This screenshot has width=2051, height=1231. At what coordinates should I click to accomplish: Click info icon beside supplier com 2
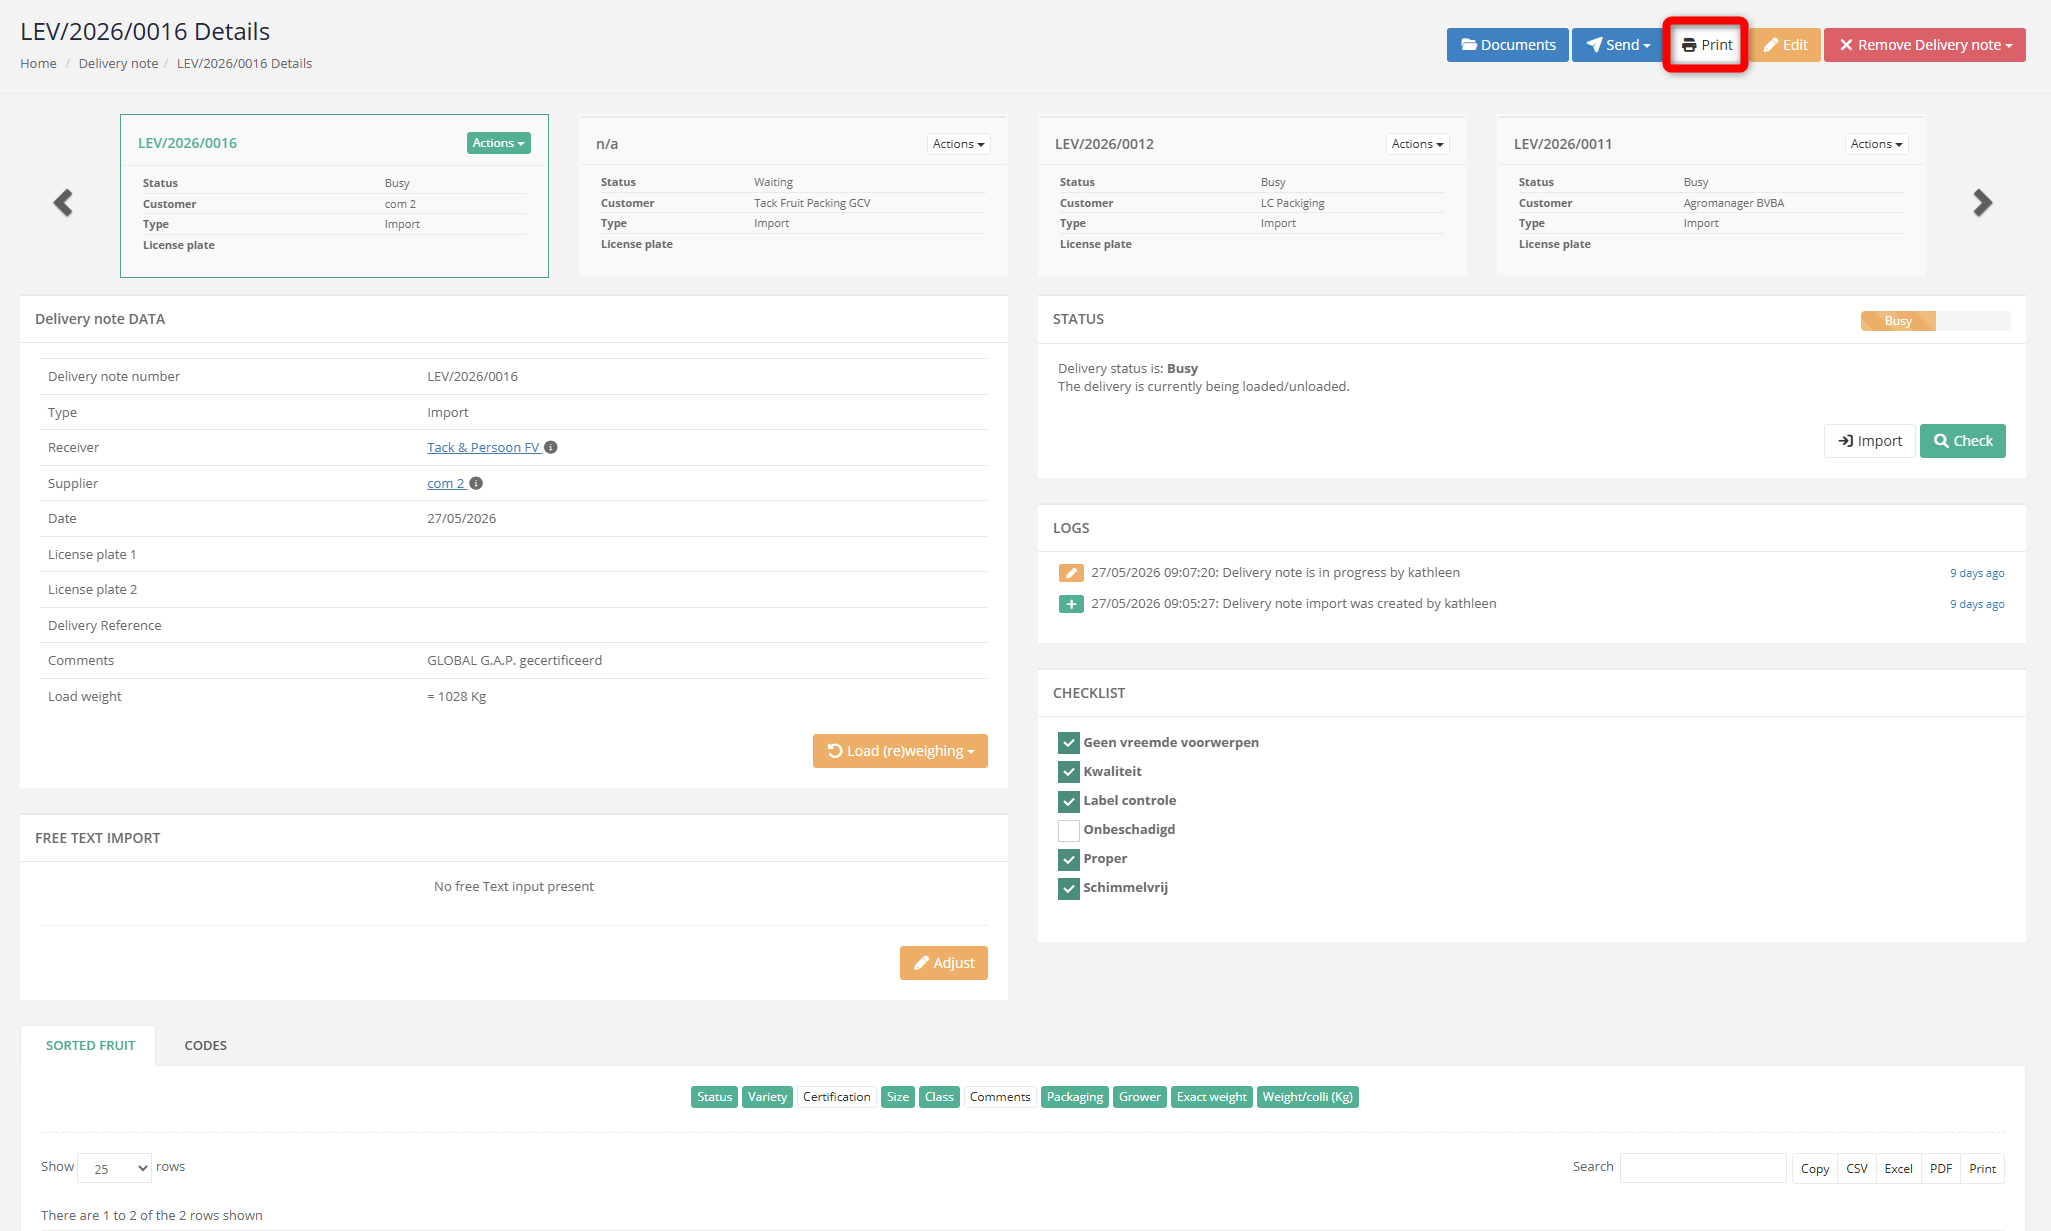coord(476,483)
